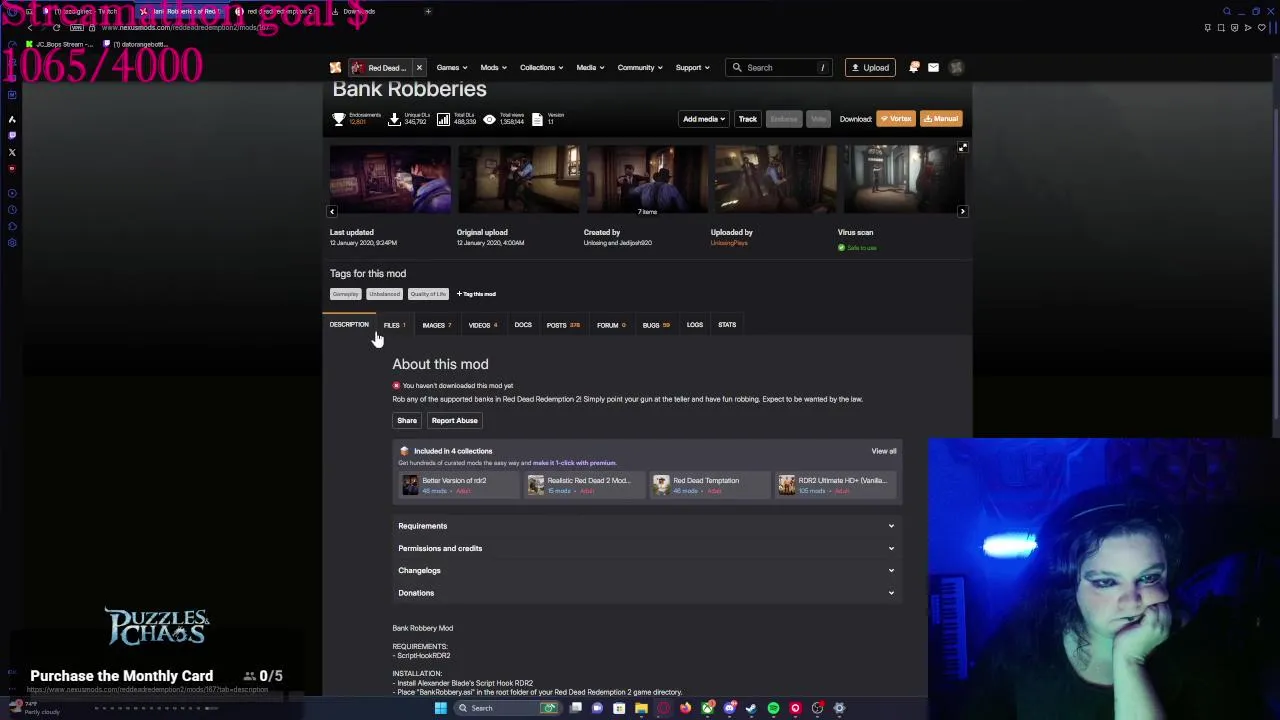The width and height of the screenshot is (1280, 720).
Task: Click the Manual download button
Action: tap(941, 119)
